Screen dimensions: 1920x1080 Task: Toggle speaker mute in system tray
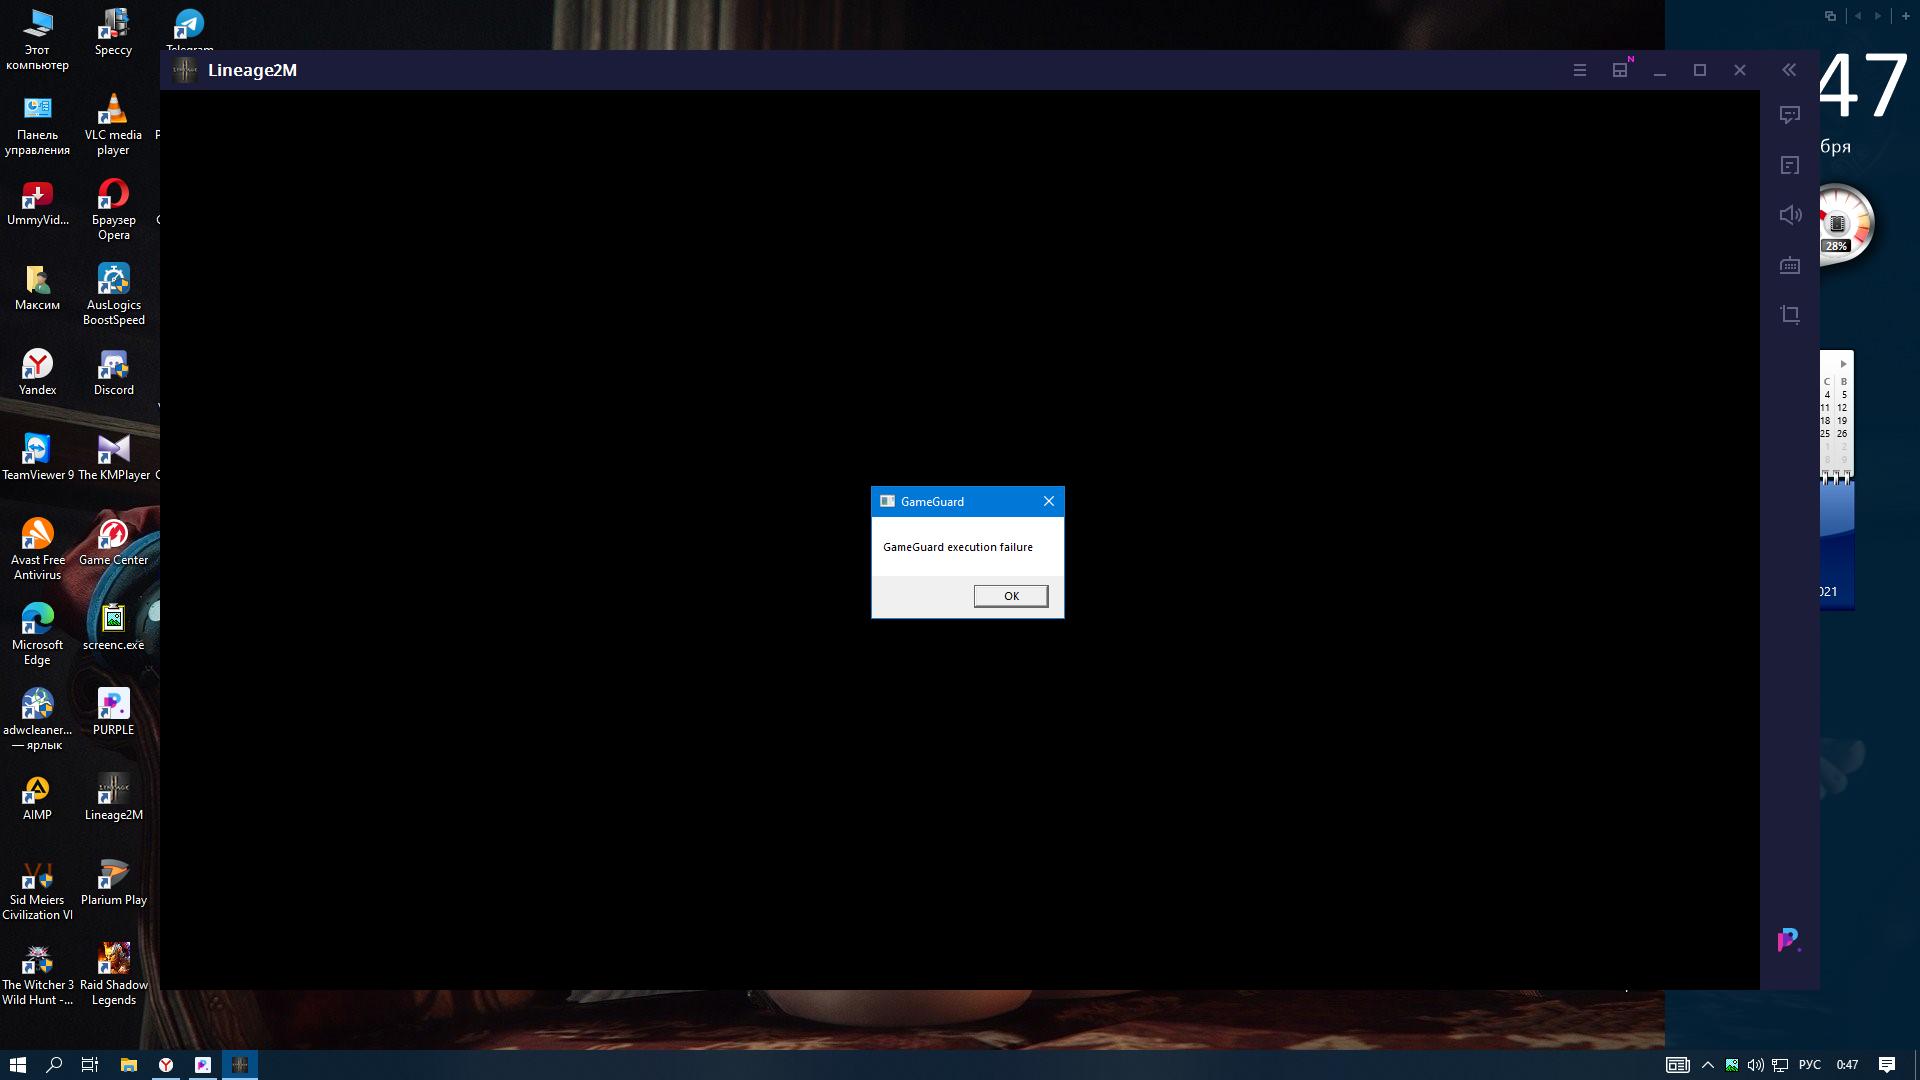click(1758, 1064)
